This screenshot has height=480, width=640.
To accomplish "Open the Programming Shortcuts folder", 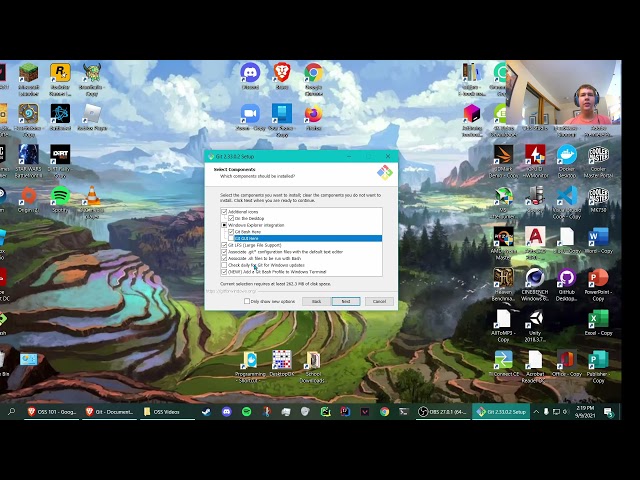I will [x=250, y=367].
